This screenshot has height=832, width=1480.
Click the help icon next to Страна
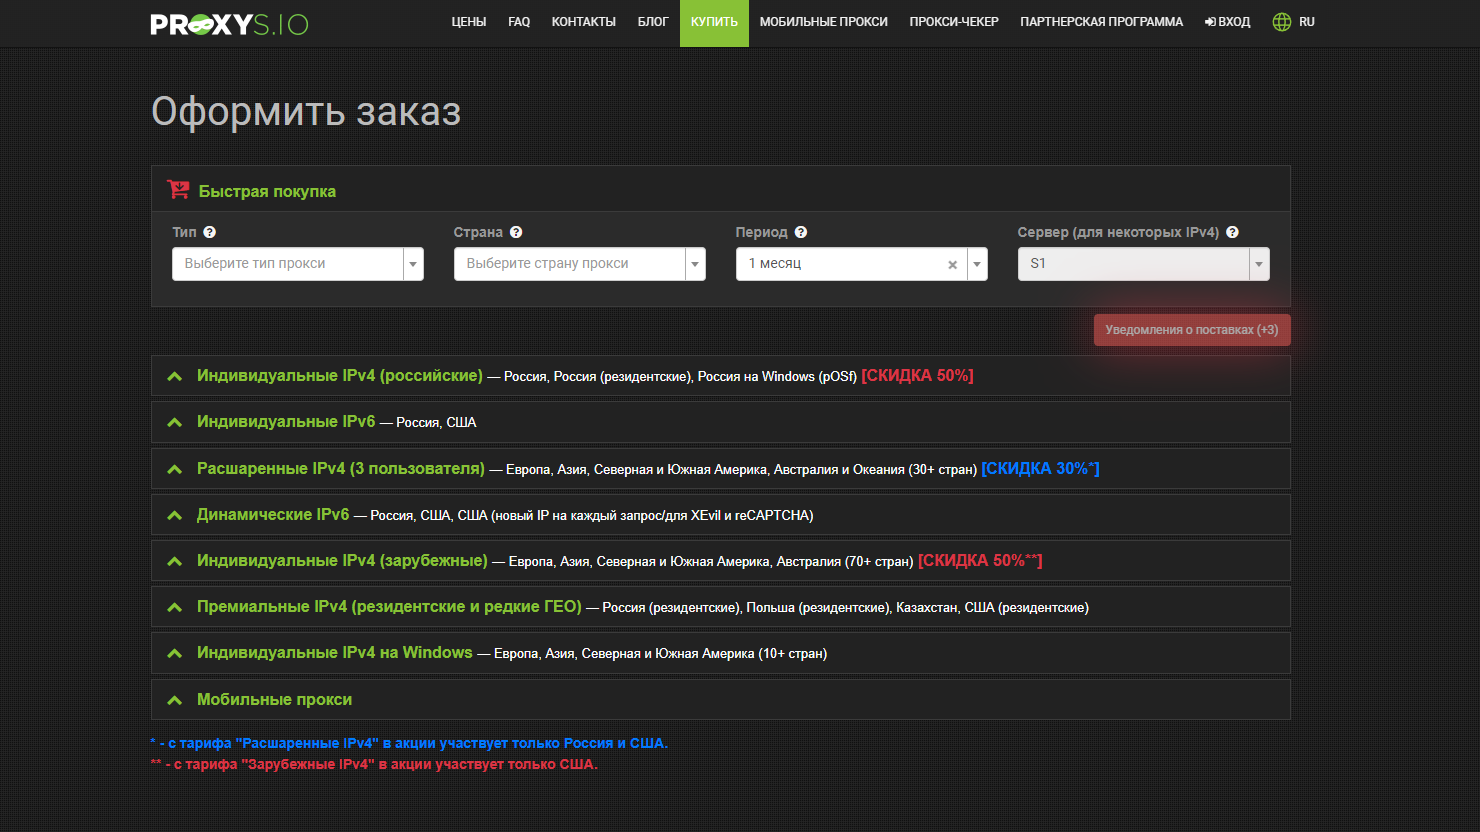click(x=516, y=232)
